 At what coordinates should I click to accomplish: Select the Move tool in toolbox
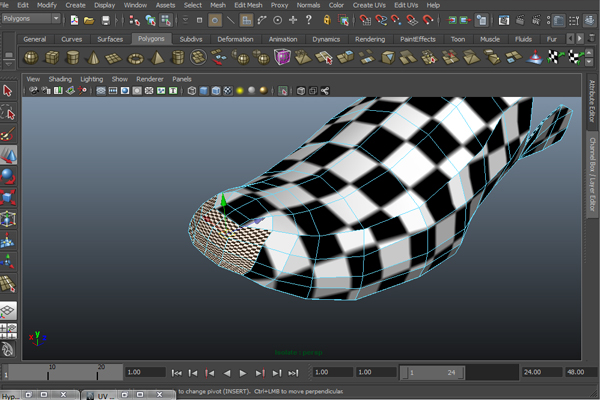(x=8, y=155)
